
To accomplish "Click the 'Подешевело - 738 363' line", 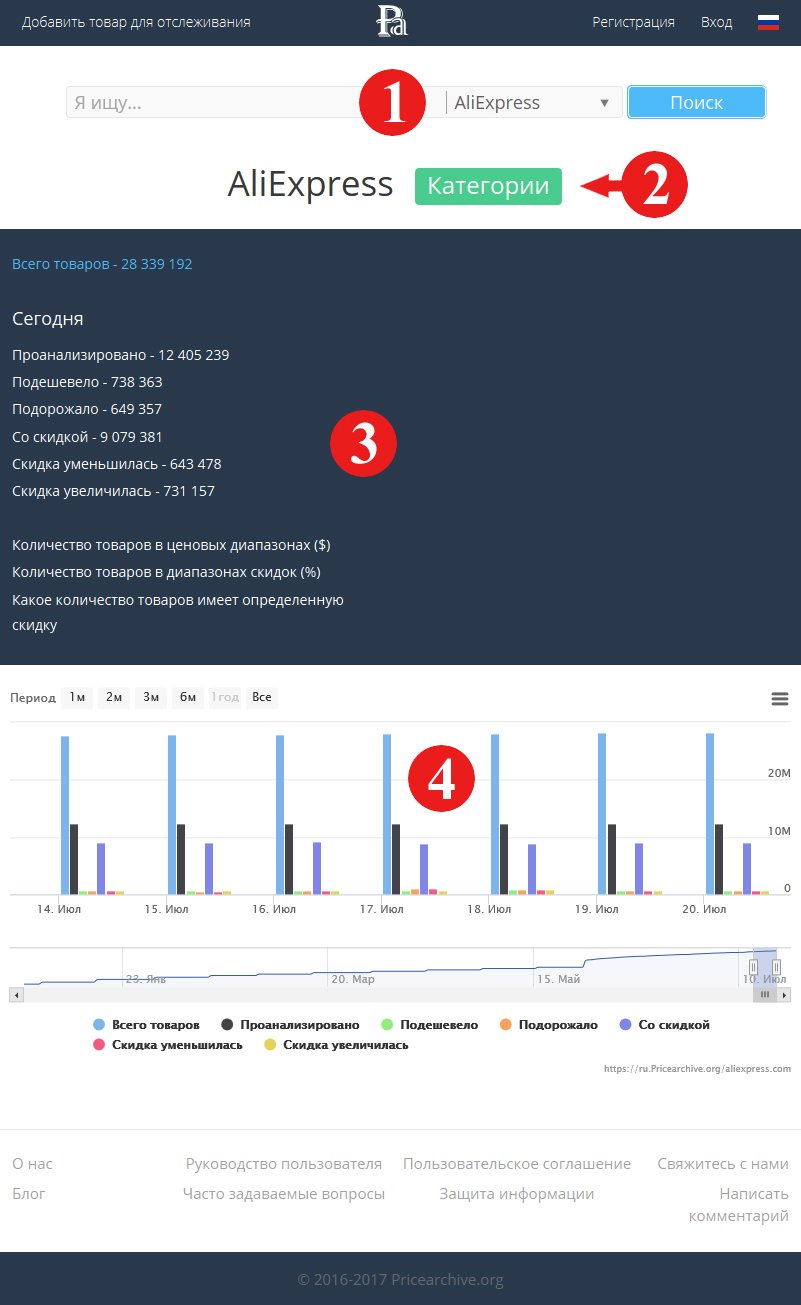I will click(x=87, y=382).
